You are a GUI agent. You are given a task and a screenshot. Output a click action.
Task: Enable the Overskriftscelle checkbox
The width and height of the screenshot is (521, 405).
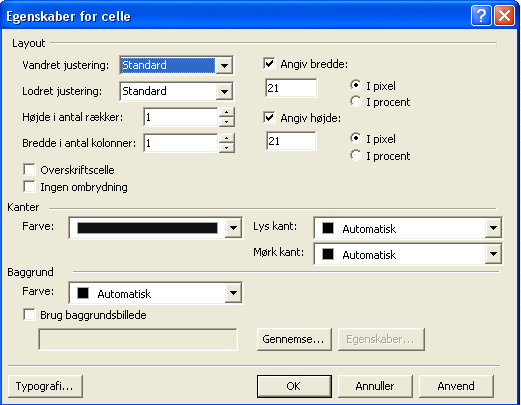[29, 169]
